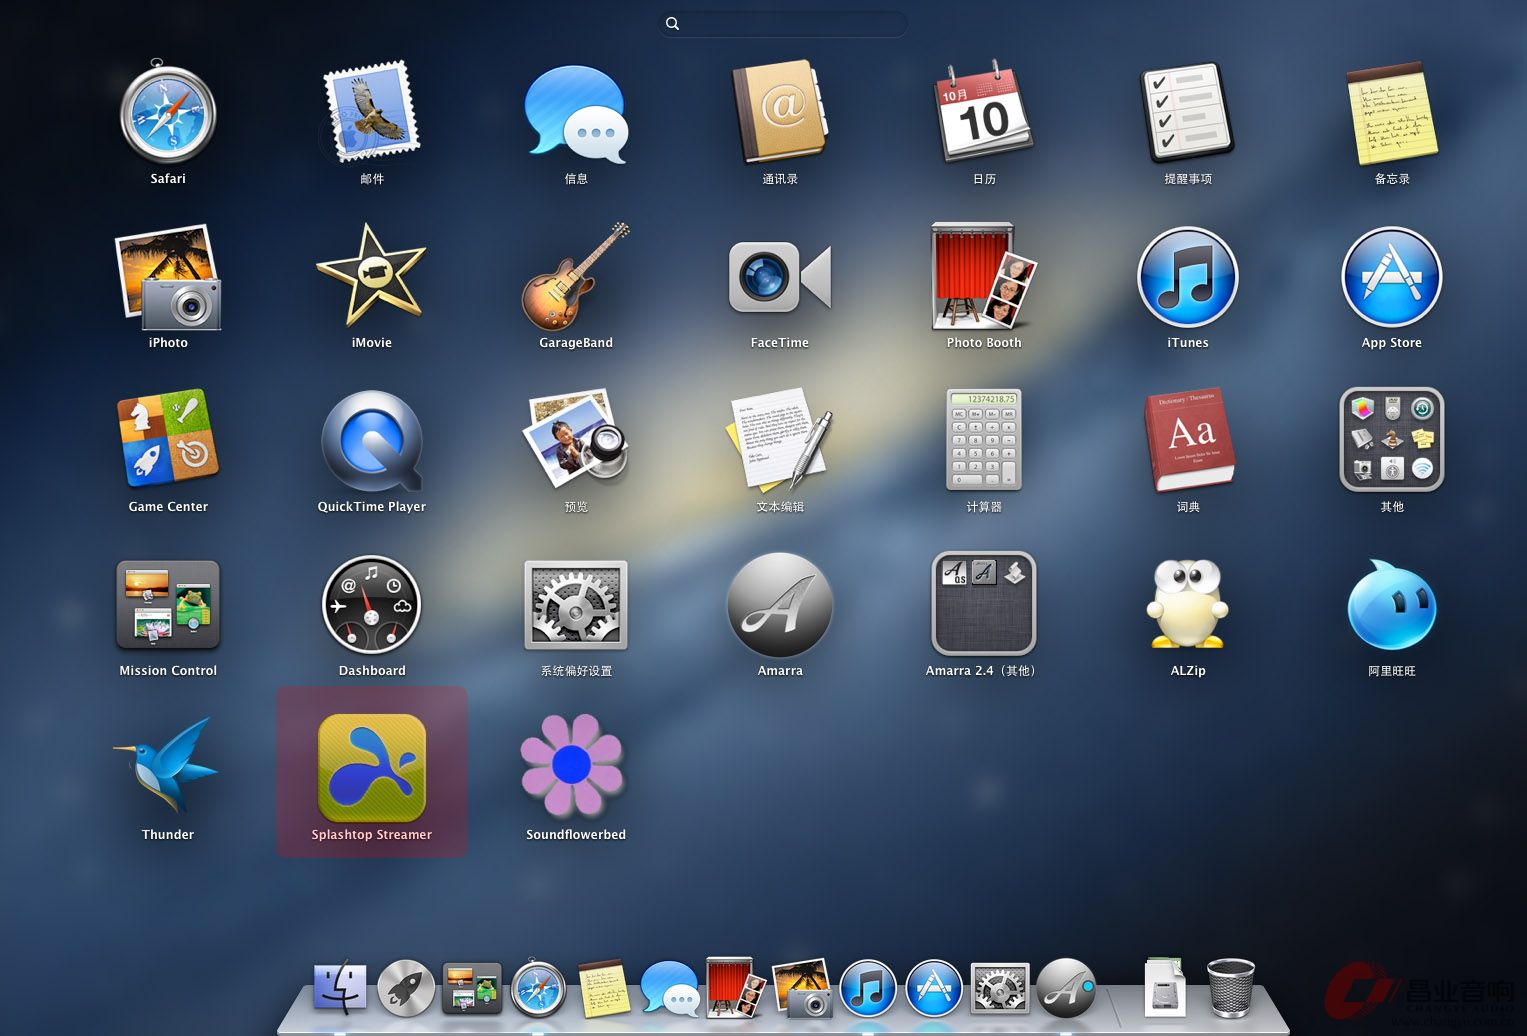Viewport: 1527px width, 1036px height.
Task: Open iPhoto in the Dock
Action: point(802,988)
